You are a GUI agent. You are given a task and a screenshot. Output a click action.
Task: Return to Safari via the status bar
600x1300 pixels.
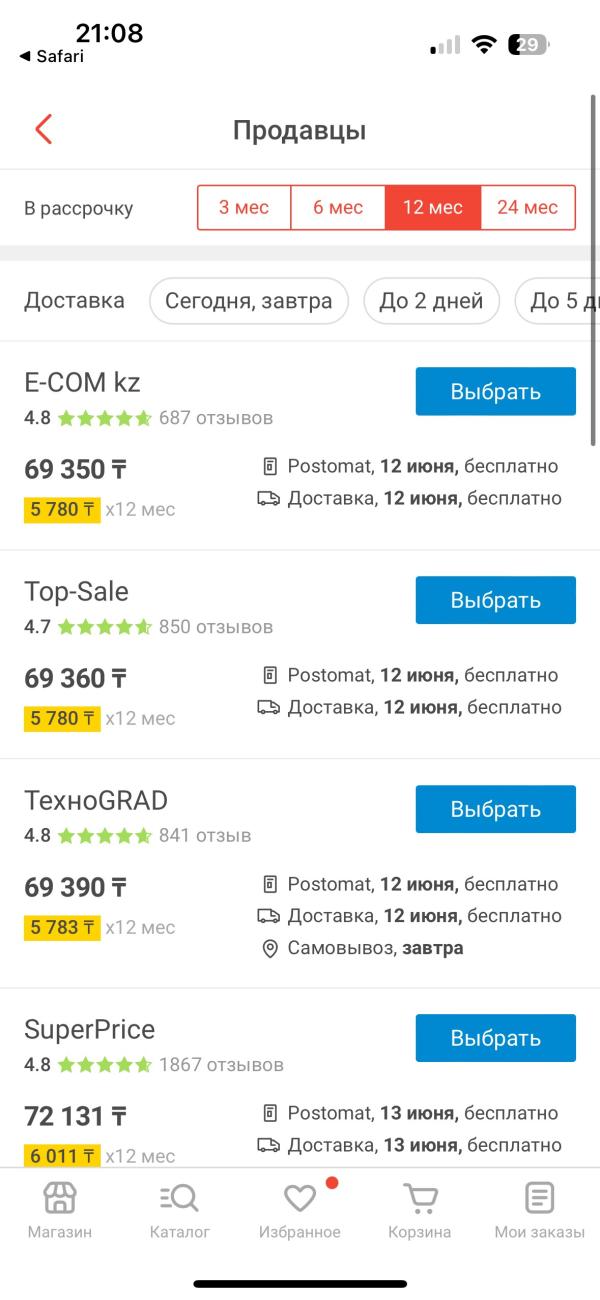tap(52, 56)
